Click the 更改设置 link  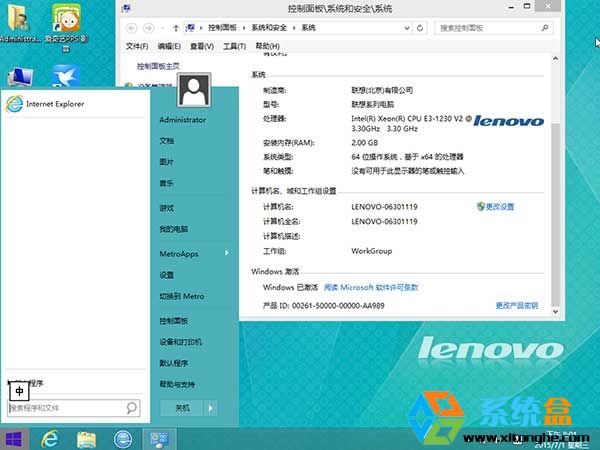[499, 206]
